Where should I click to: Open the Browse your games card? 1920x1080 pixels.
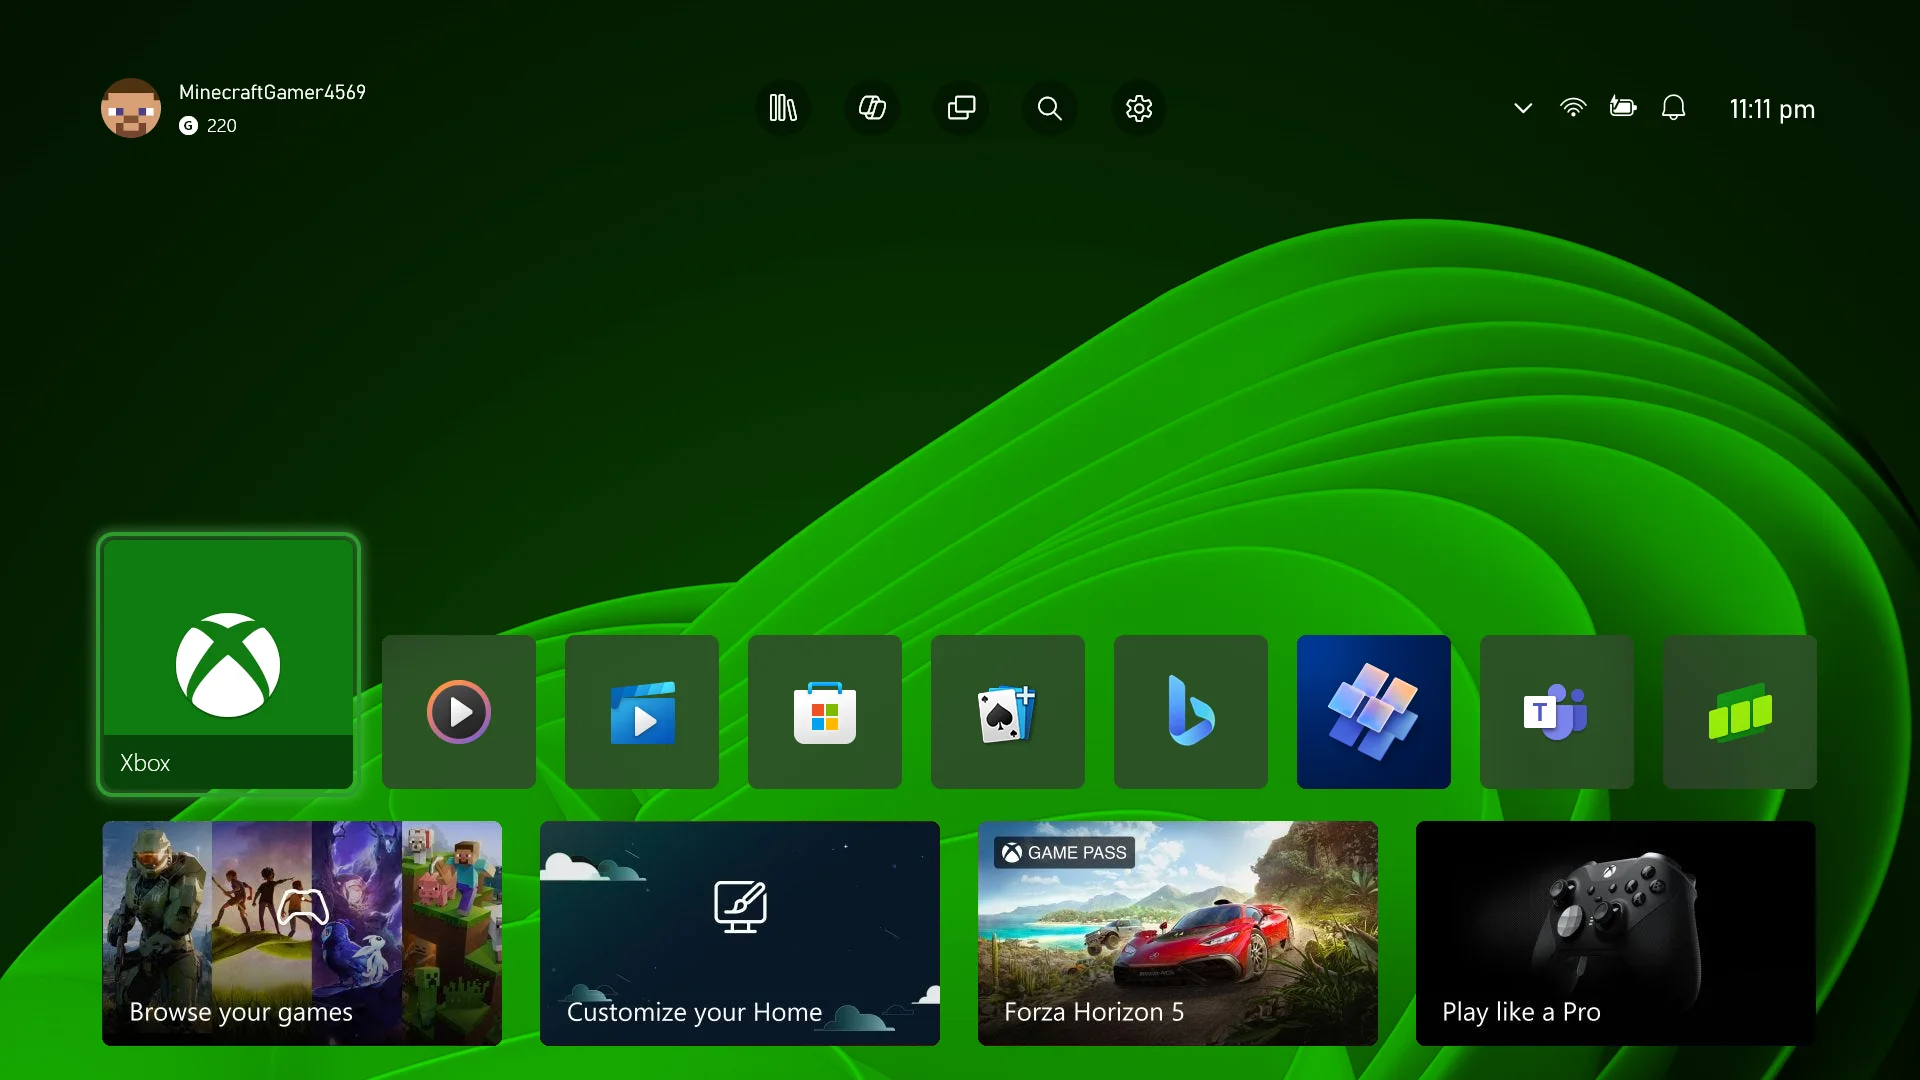[302, 933]
